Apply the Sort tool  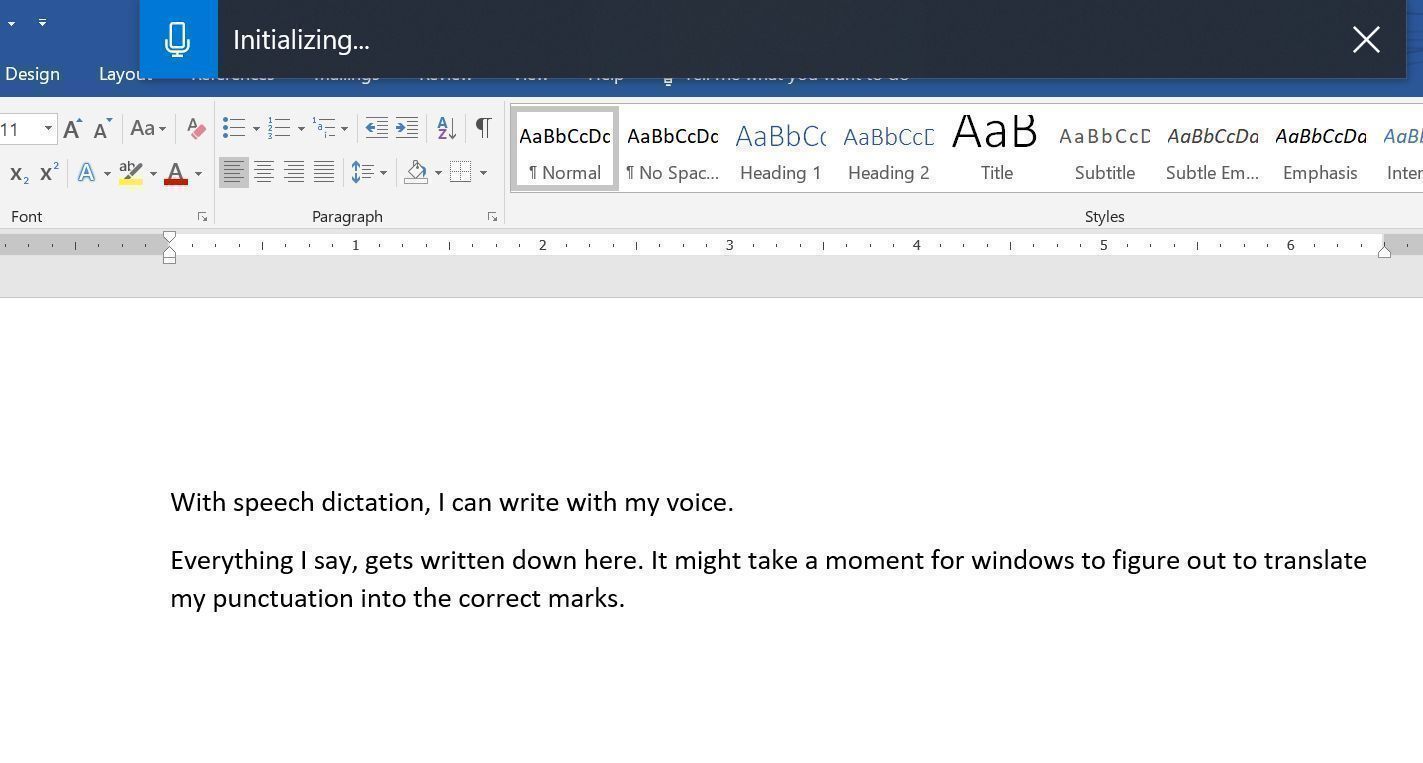tap(446, 128)
